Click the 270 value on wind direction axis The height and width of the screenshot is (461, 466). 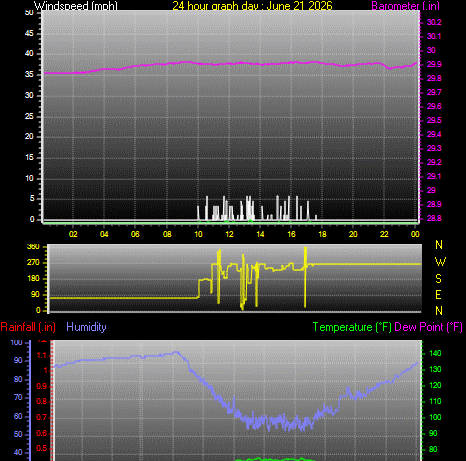[33, 262]
